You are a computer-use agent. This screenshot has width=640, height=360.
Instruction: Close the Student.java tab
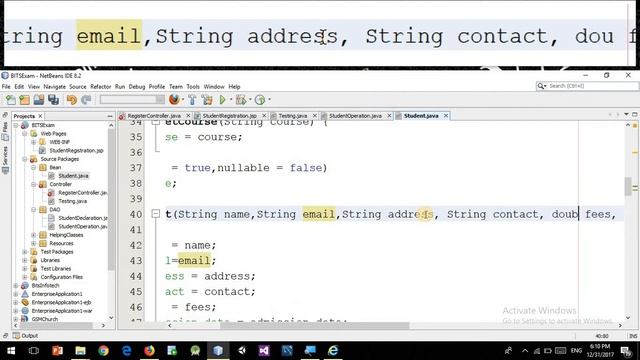pos(446,116)
